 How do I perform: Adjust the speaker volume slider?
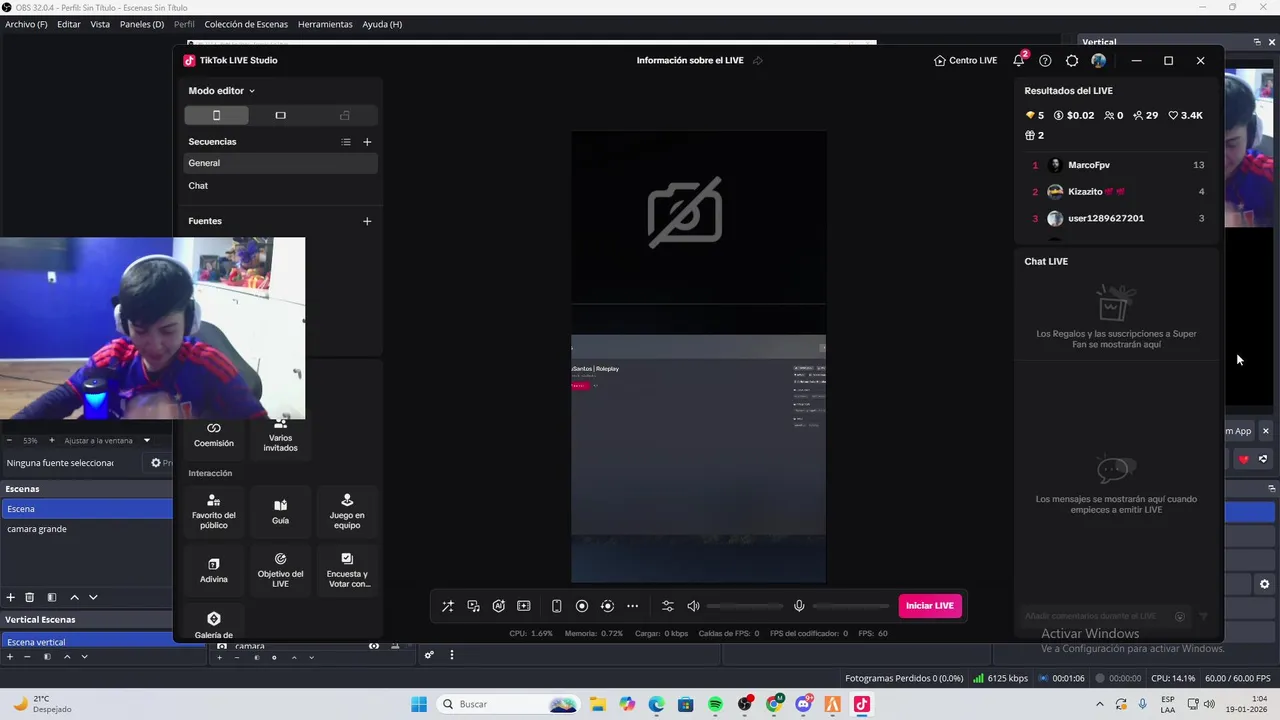point(745,606)
